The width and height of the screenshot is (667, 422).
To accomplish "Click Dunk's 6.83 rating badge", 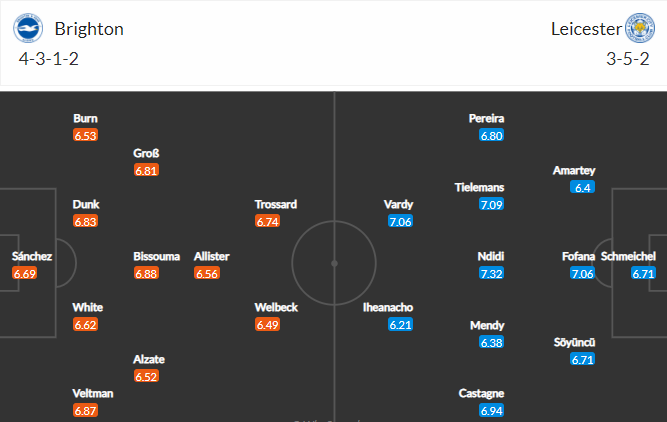I will click(86, 221).
